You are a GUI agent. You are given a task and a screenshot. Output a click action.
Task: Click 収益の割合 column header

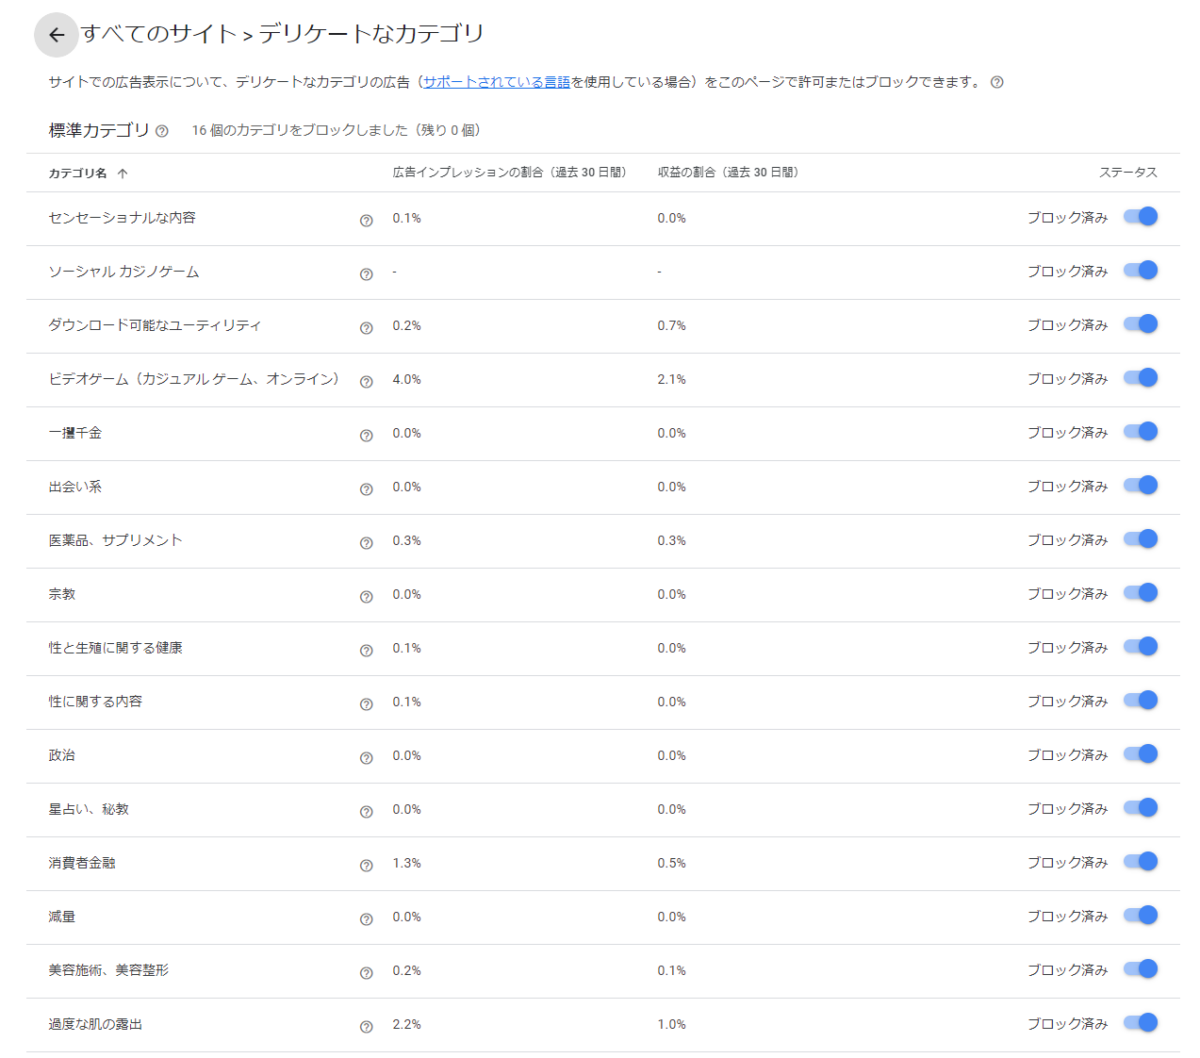(727, 173)
